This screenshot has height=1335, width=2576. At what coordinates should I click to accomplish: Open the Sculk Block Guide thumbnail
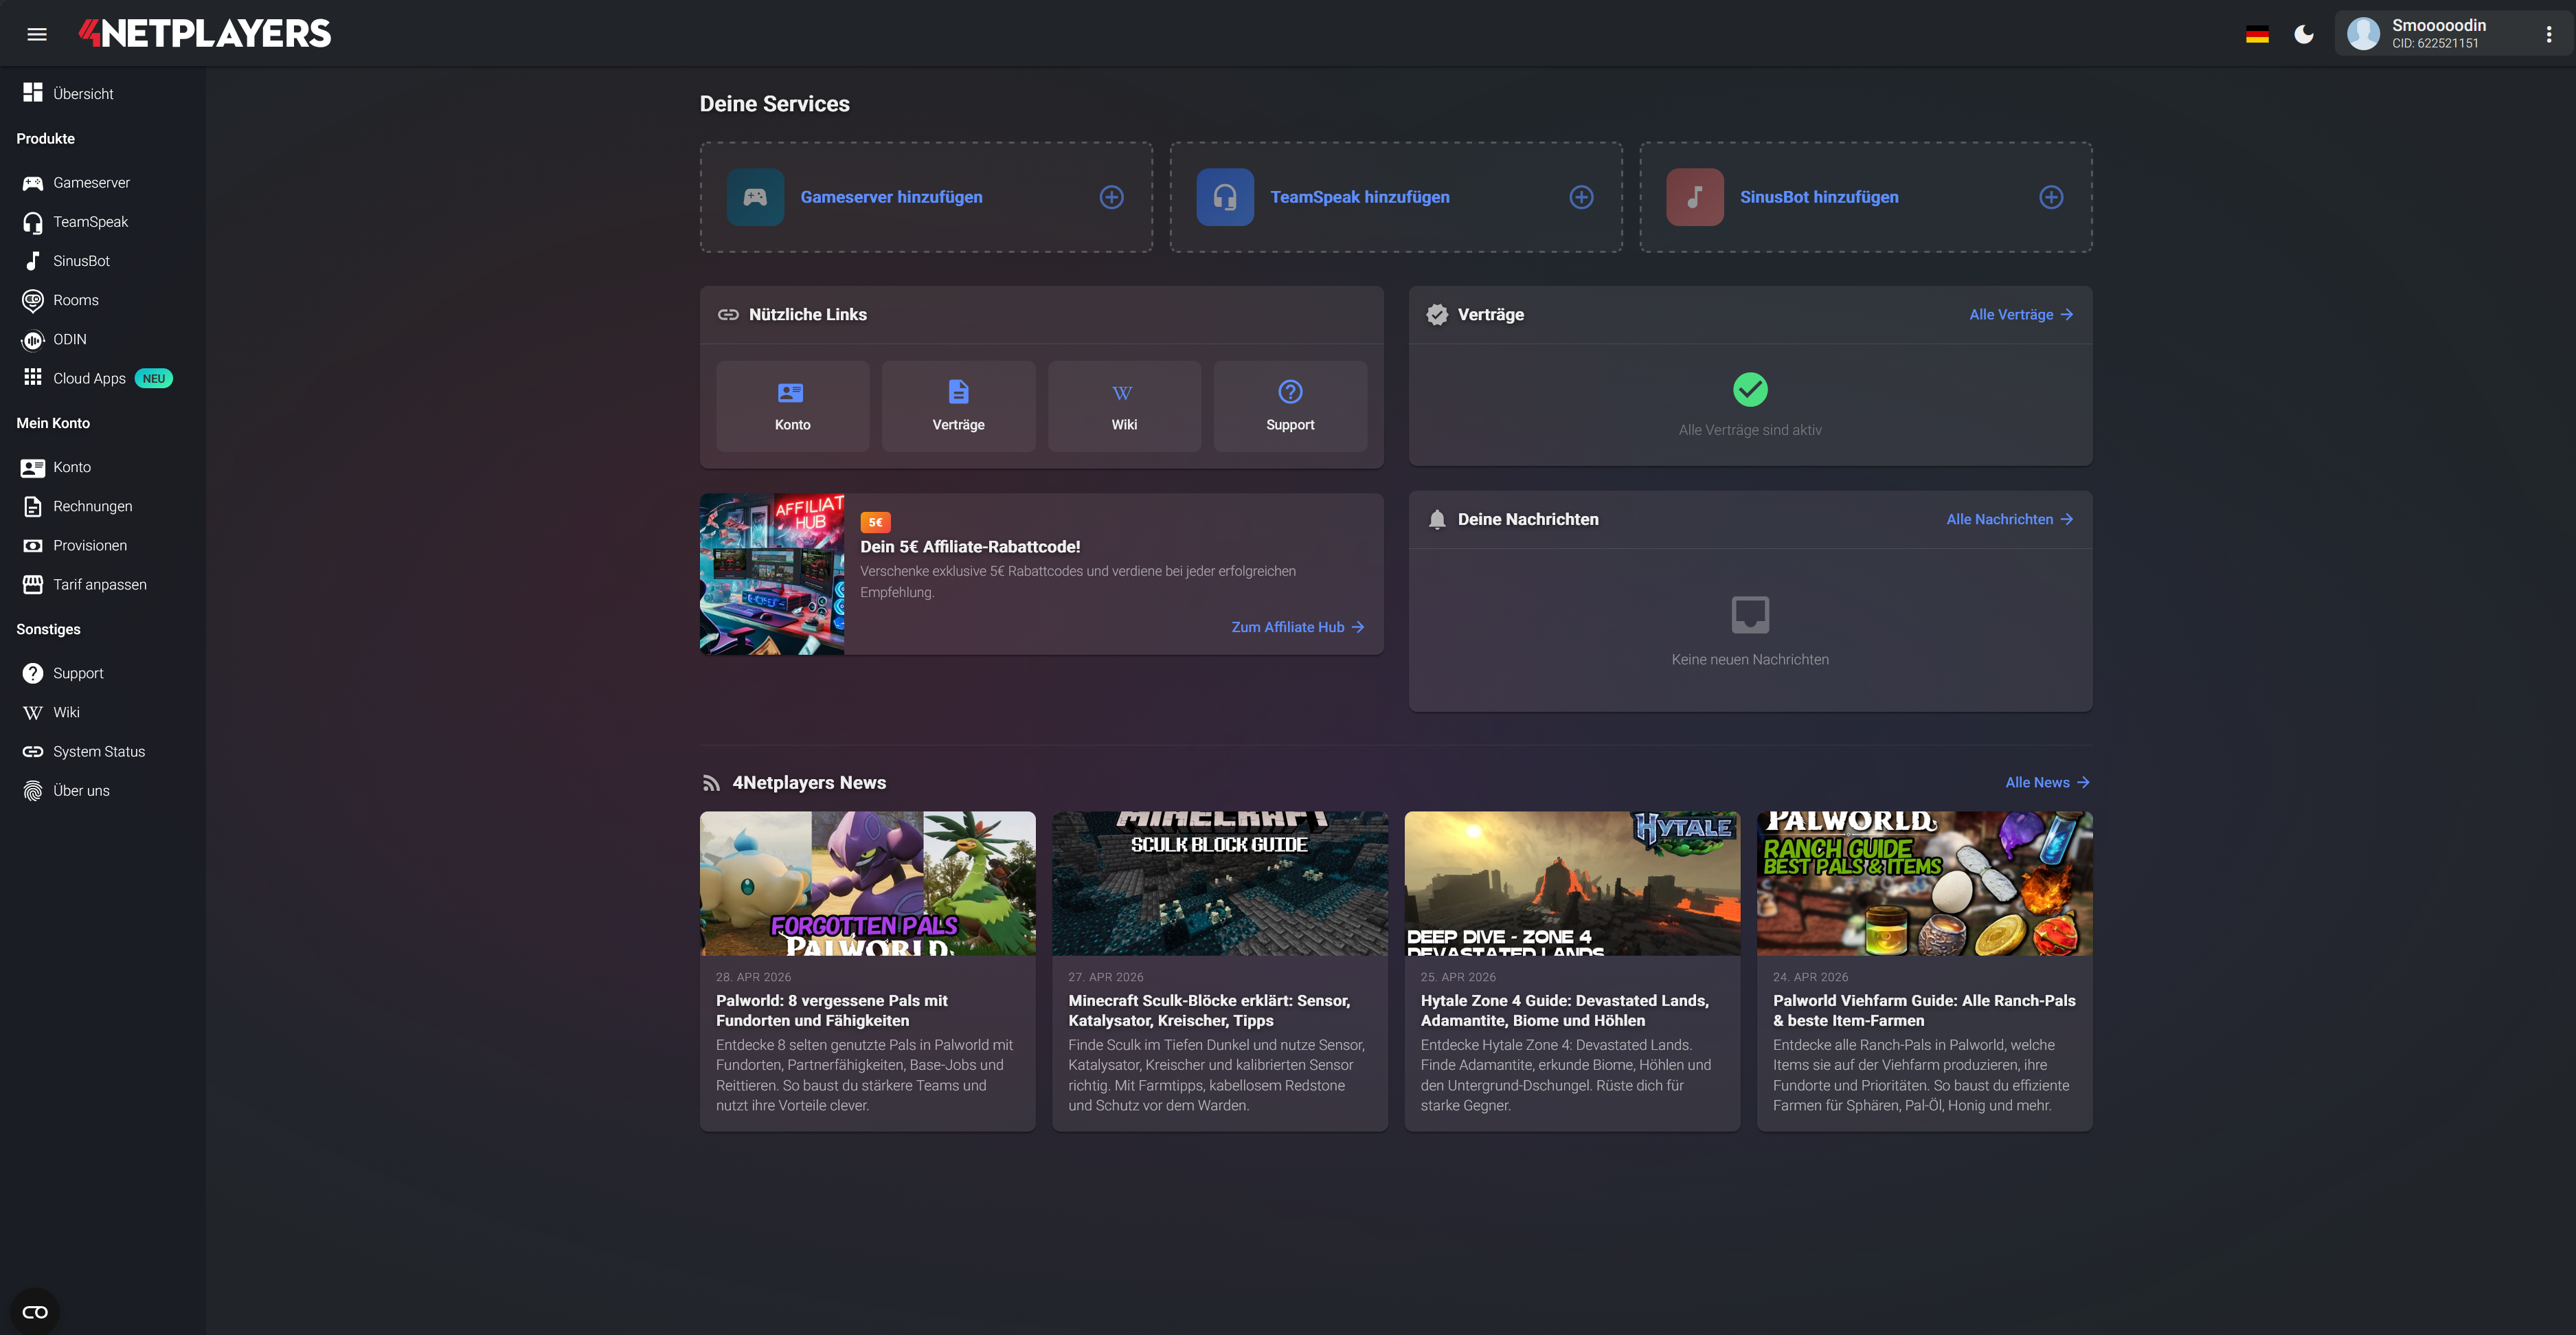coord(1220,883)
